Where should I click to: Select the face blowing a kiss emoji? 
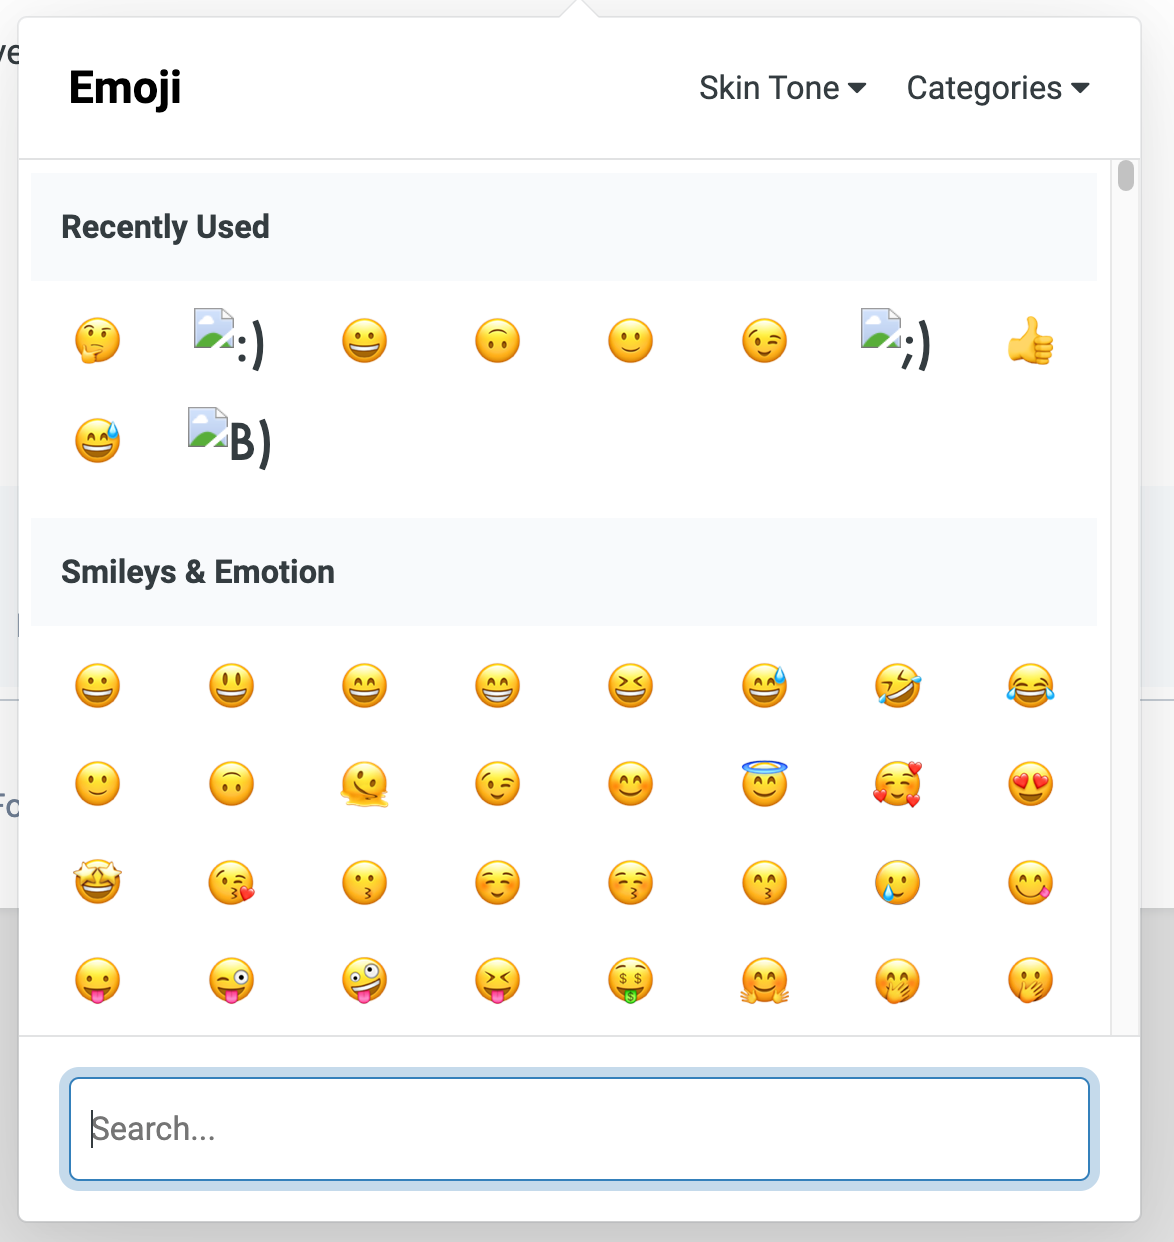pos(231,882)
